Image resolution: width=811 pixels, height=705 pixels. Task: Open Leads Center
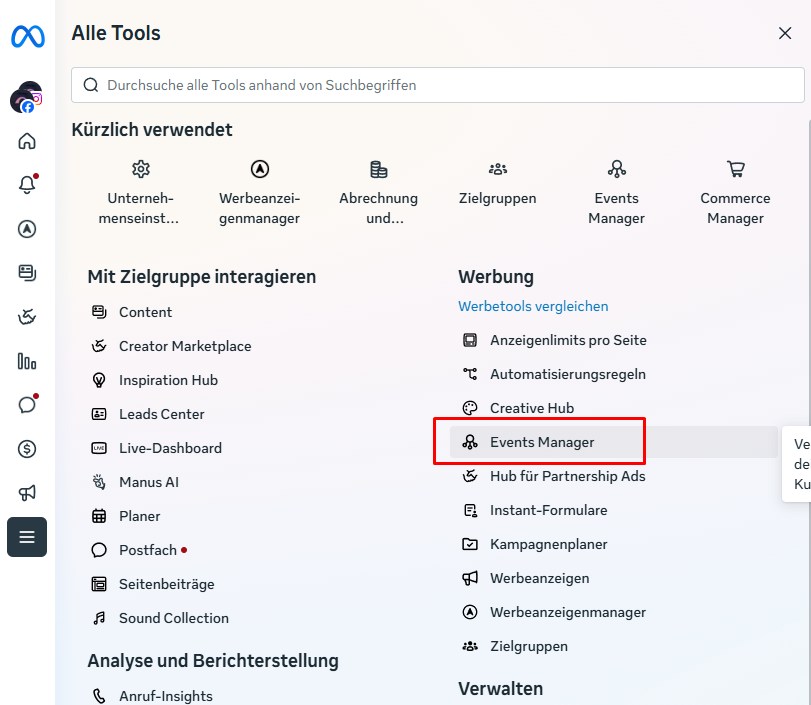click(148, 414)
